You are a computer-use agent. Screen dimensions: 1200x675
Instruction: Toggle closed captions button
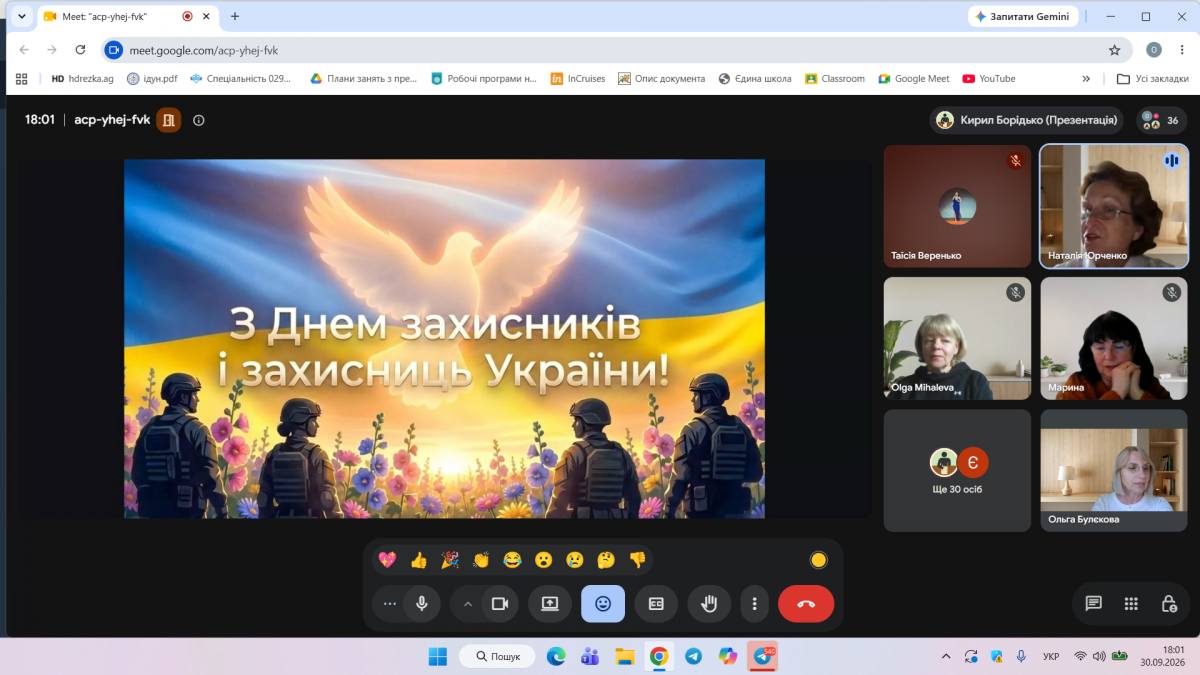656,604
